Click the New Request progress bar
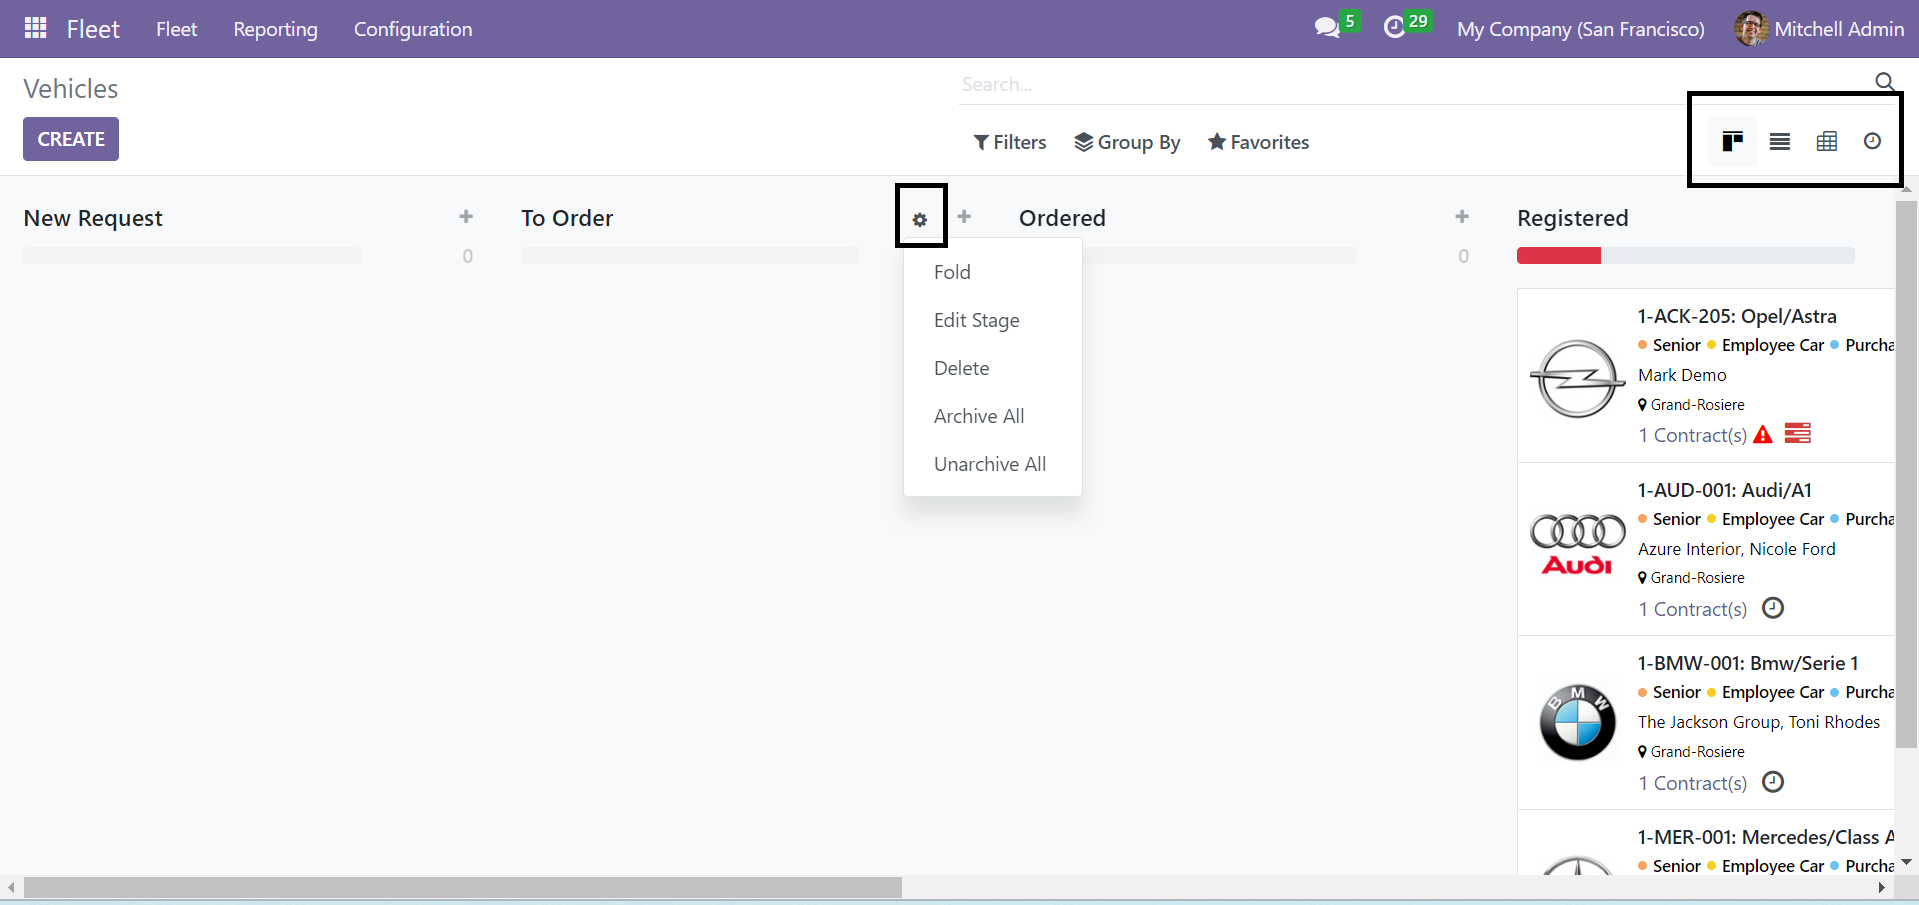 (192, 256)
